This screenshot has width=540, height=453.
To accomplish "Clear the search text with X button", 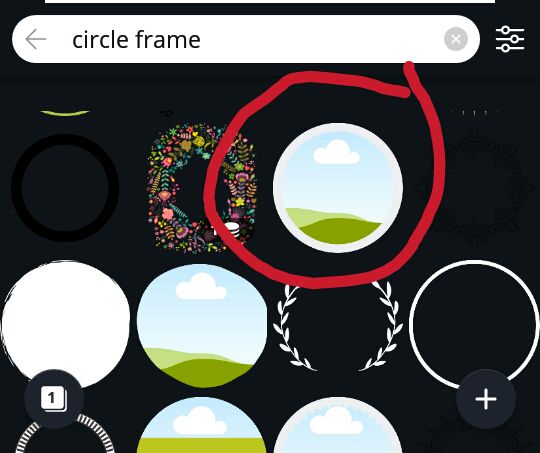I will coord(456,39).
